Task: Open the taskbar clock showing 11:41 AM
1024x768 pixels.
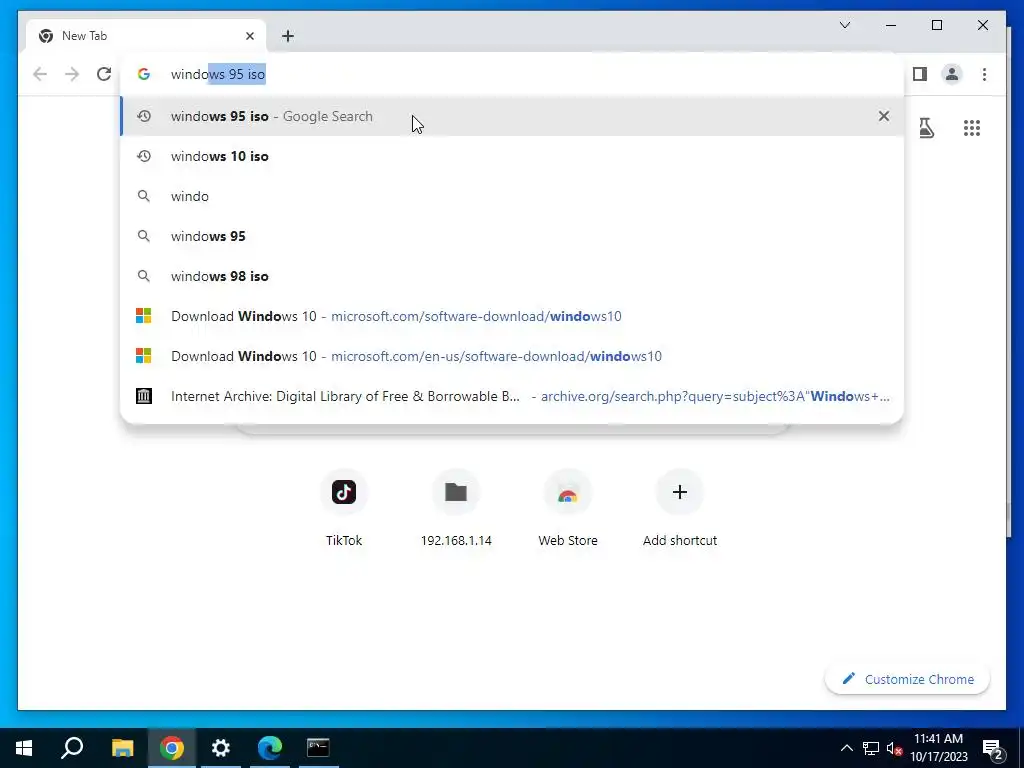Action: [938, 748]
